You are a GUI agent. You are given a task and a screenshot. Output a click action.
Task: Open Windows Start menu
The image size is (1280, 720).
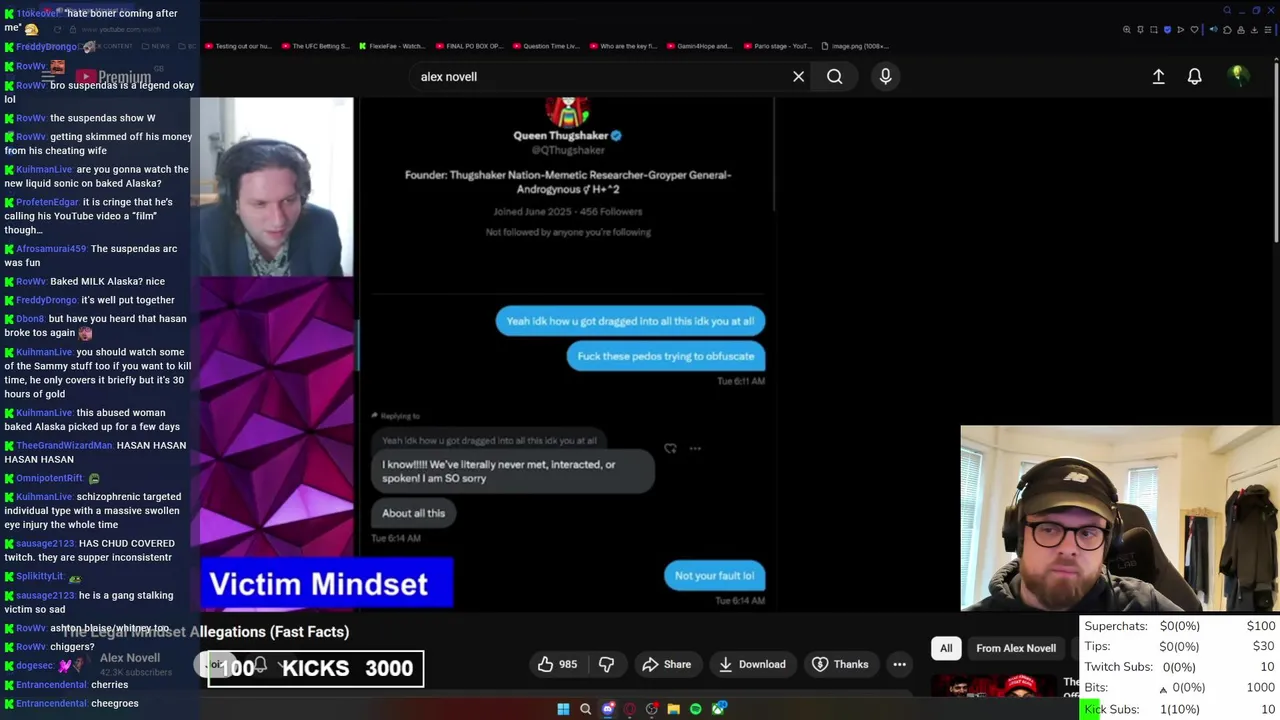(563, 709)
